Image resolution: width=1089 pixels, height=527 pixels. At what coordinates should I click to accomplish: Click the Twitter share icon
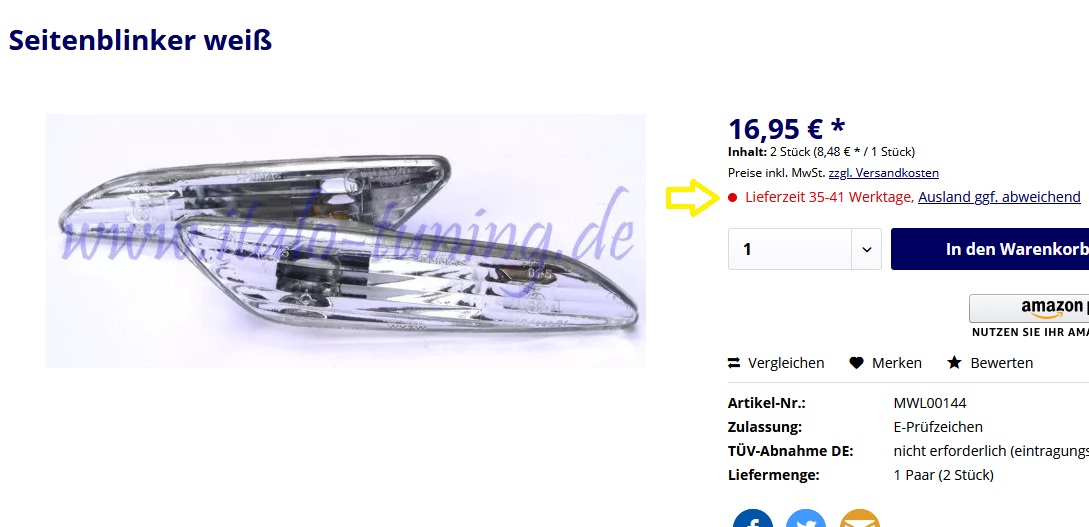tap(806, 518)
